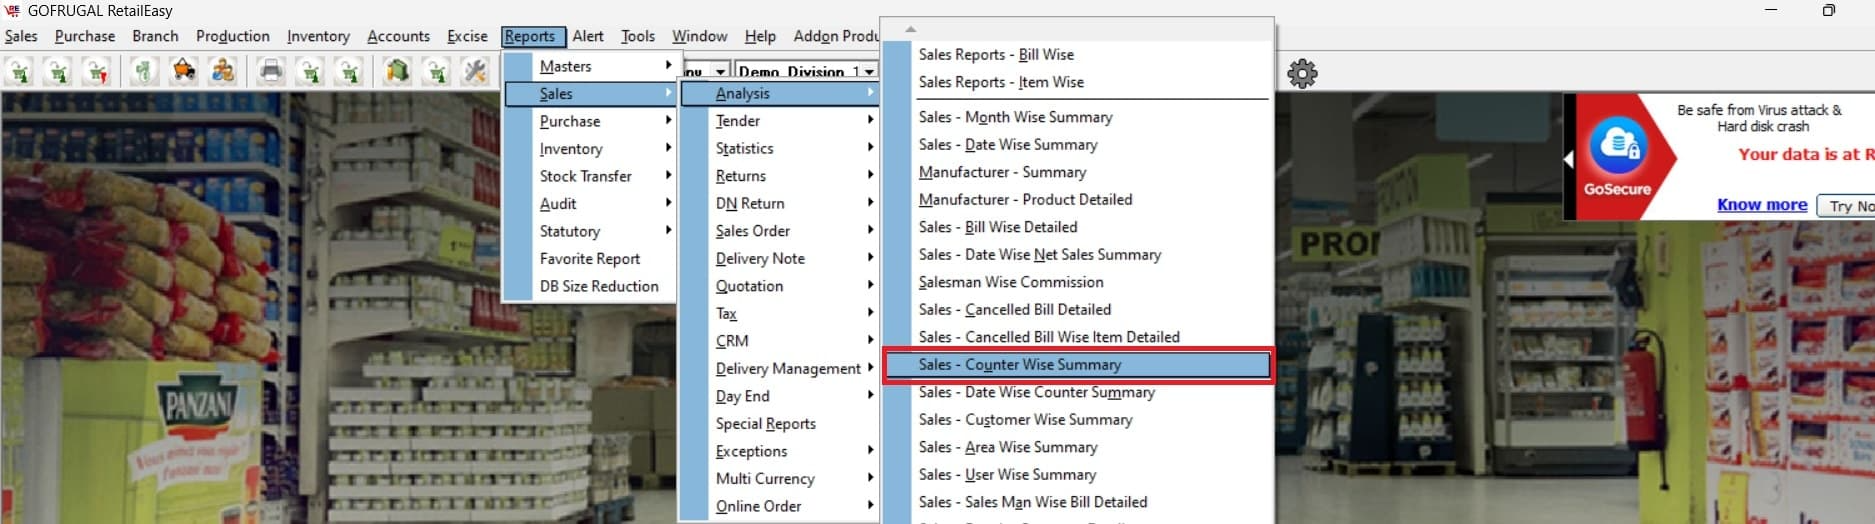Image resolution: width=1875 pixels, height=524 pixels.
Task: Click the first green cart toolbar icon
Action: click(20, 72)
